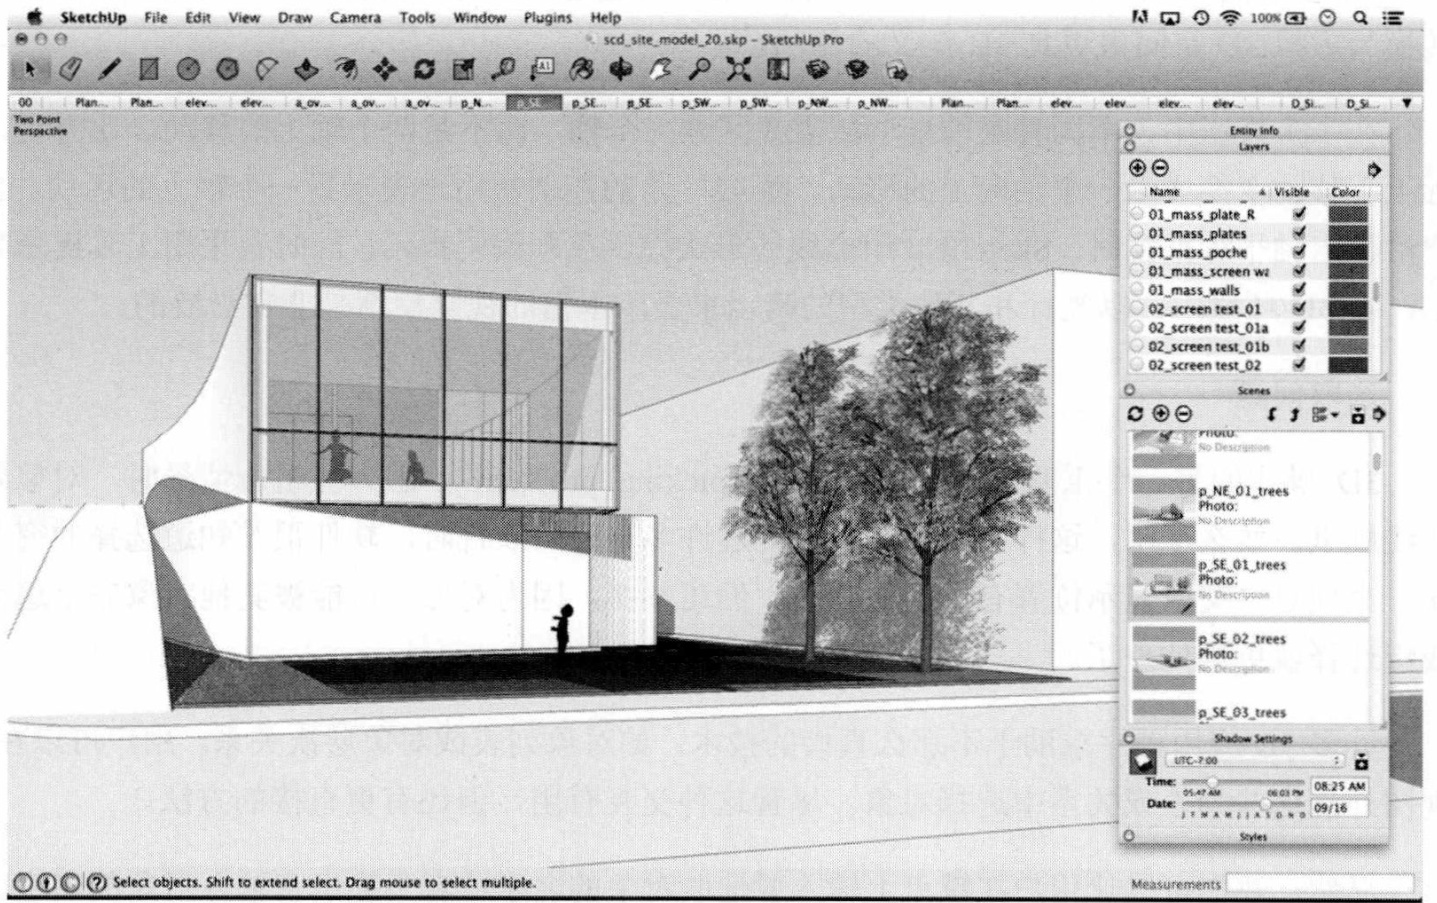Choose the Pencil line tool

coord(109,69)
